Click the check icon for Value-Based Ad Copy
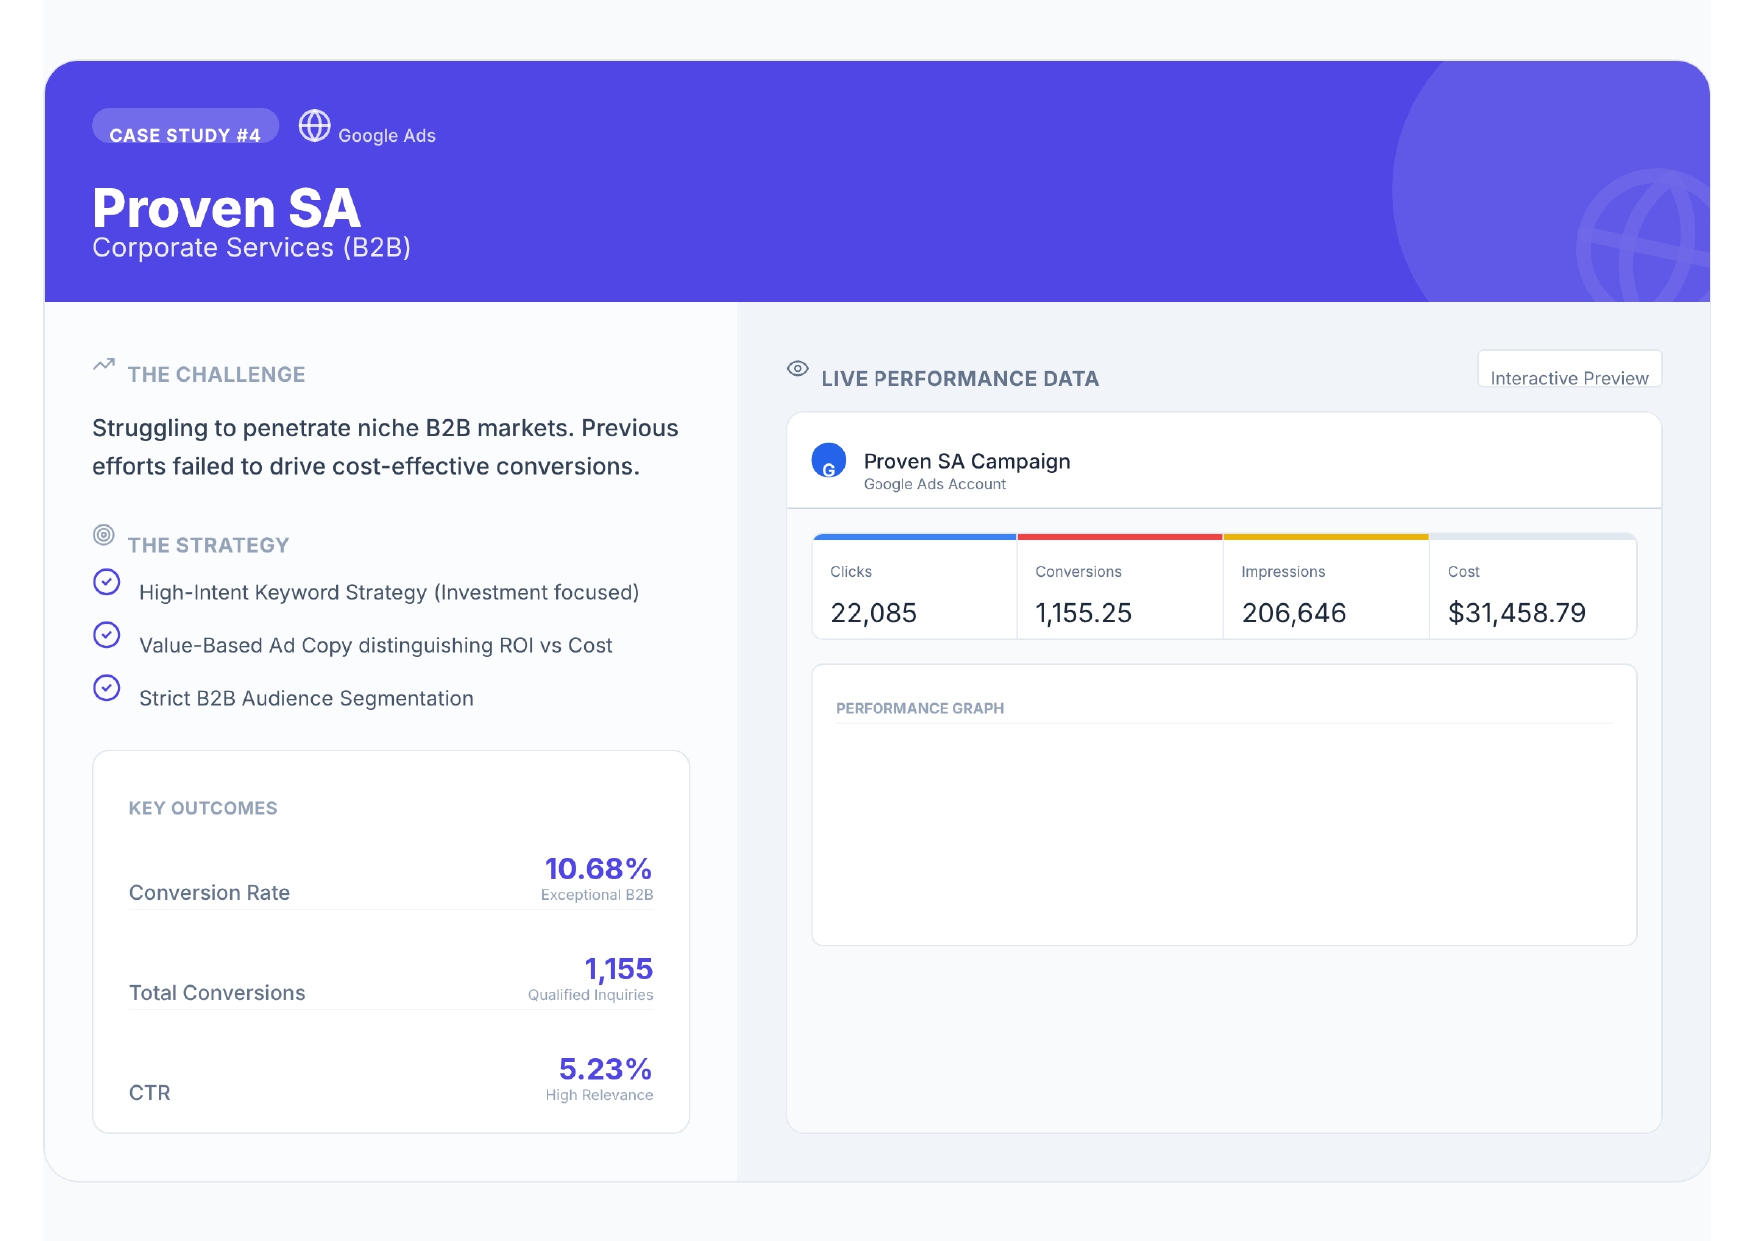 pyautogui.click(x=107, y=635)
